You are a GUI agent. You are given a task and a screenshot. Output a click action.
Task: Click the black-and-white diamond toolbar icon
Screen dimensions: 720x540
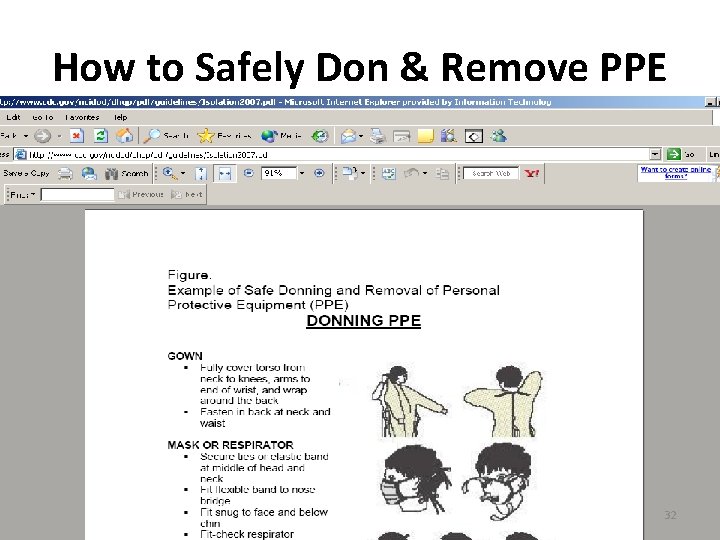pos(474,136)
